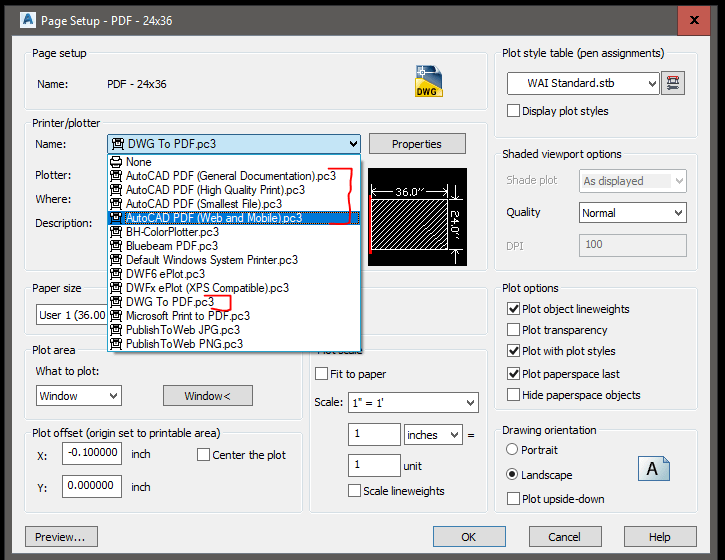Select BH-ColorPlotter.pc3 plotter

click(234, 232)
